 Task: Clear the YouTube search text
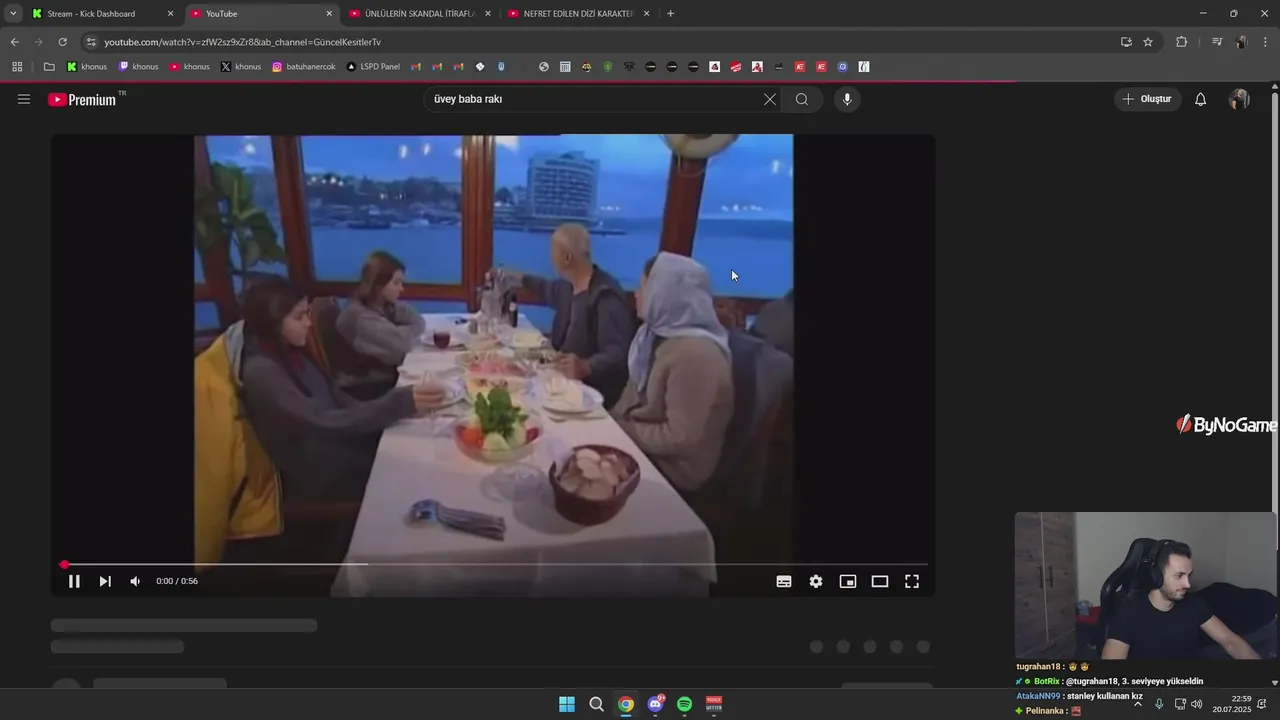click(x=770, y=99)
